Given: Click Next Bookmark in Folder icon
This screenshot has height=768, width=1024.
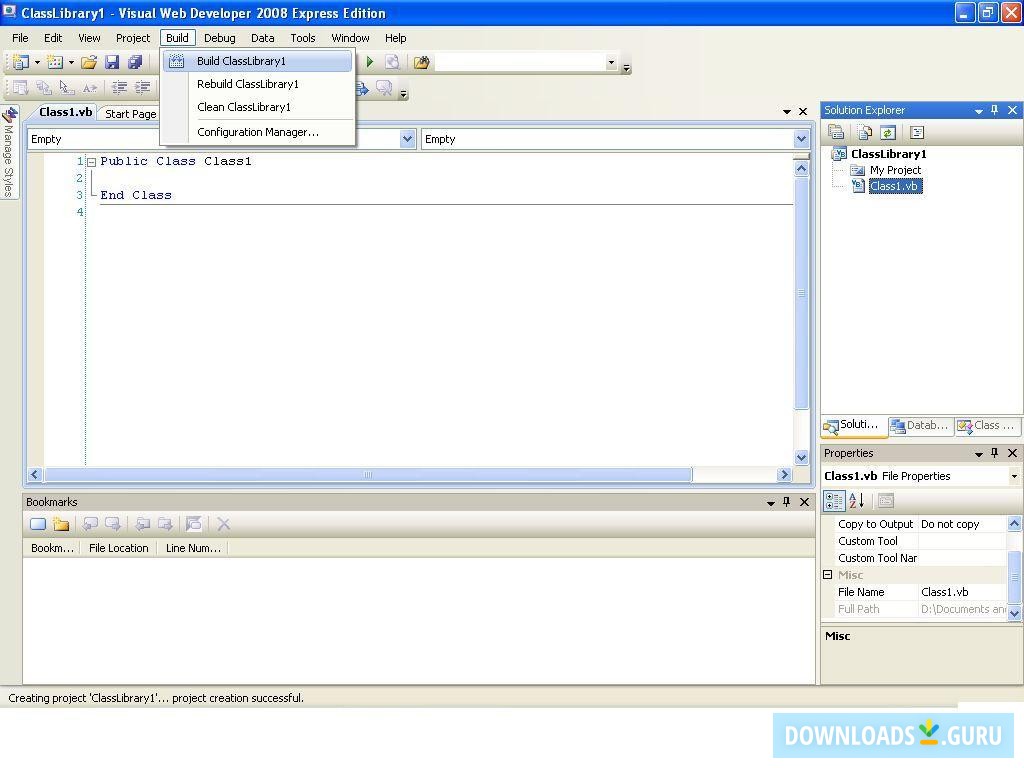Looking at the screenshot, I should [165, 524].
